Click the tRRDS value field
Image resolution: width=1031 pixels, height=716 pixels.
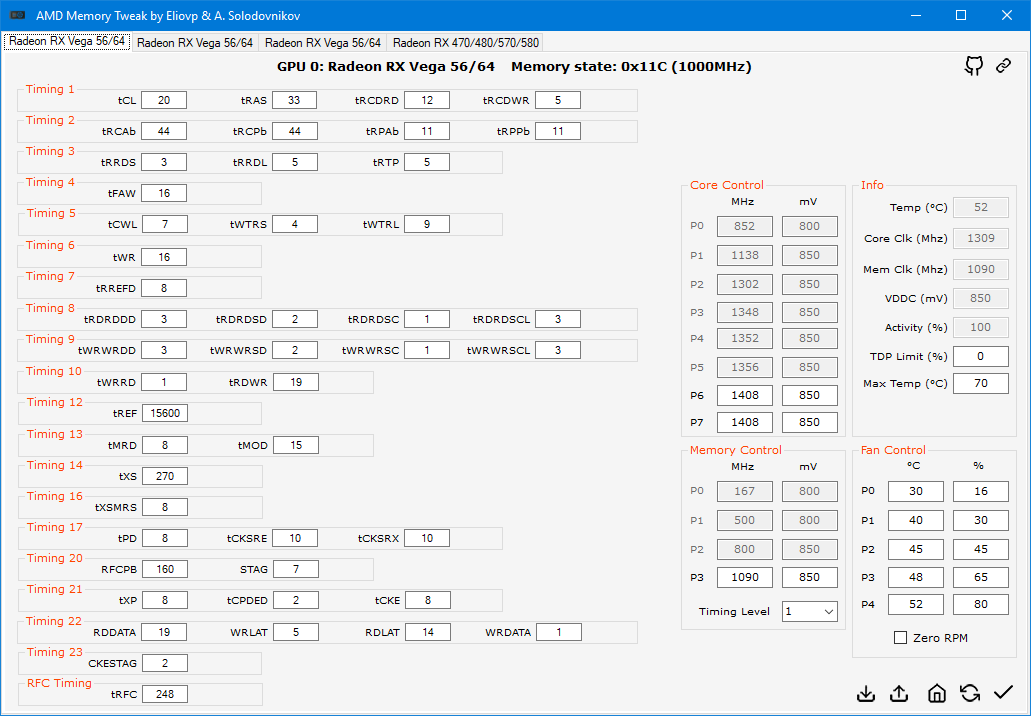tap(164, 162)
